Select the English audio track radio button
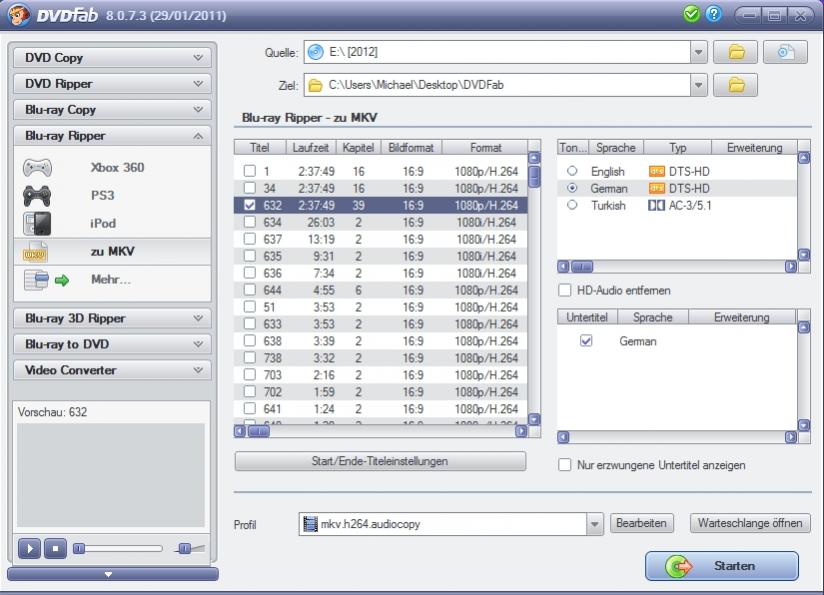Screen dimensions: 824x595 [x=572, y=172]
